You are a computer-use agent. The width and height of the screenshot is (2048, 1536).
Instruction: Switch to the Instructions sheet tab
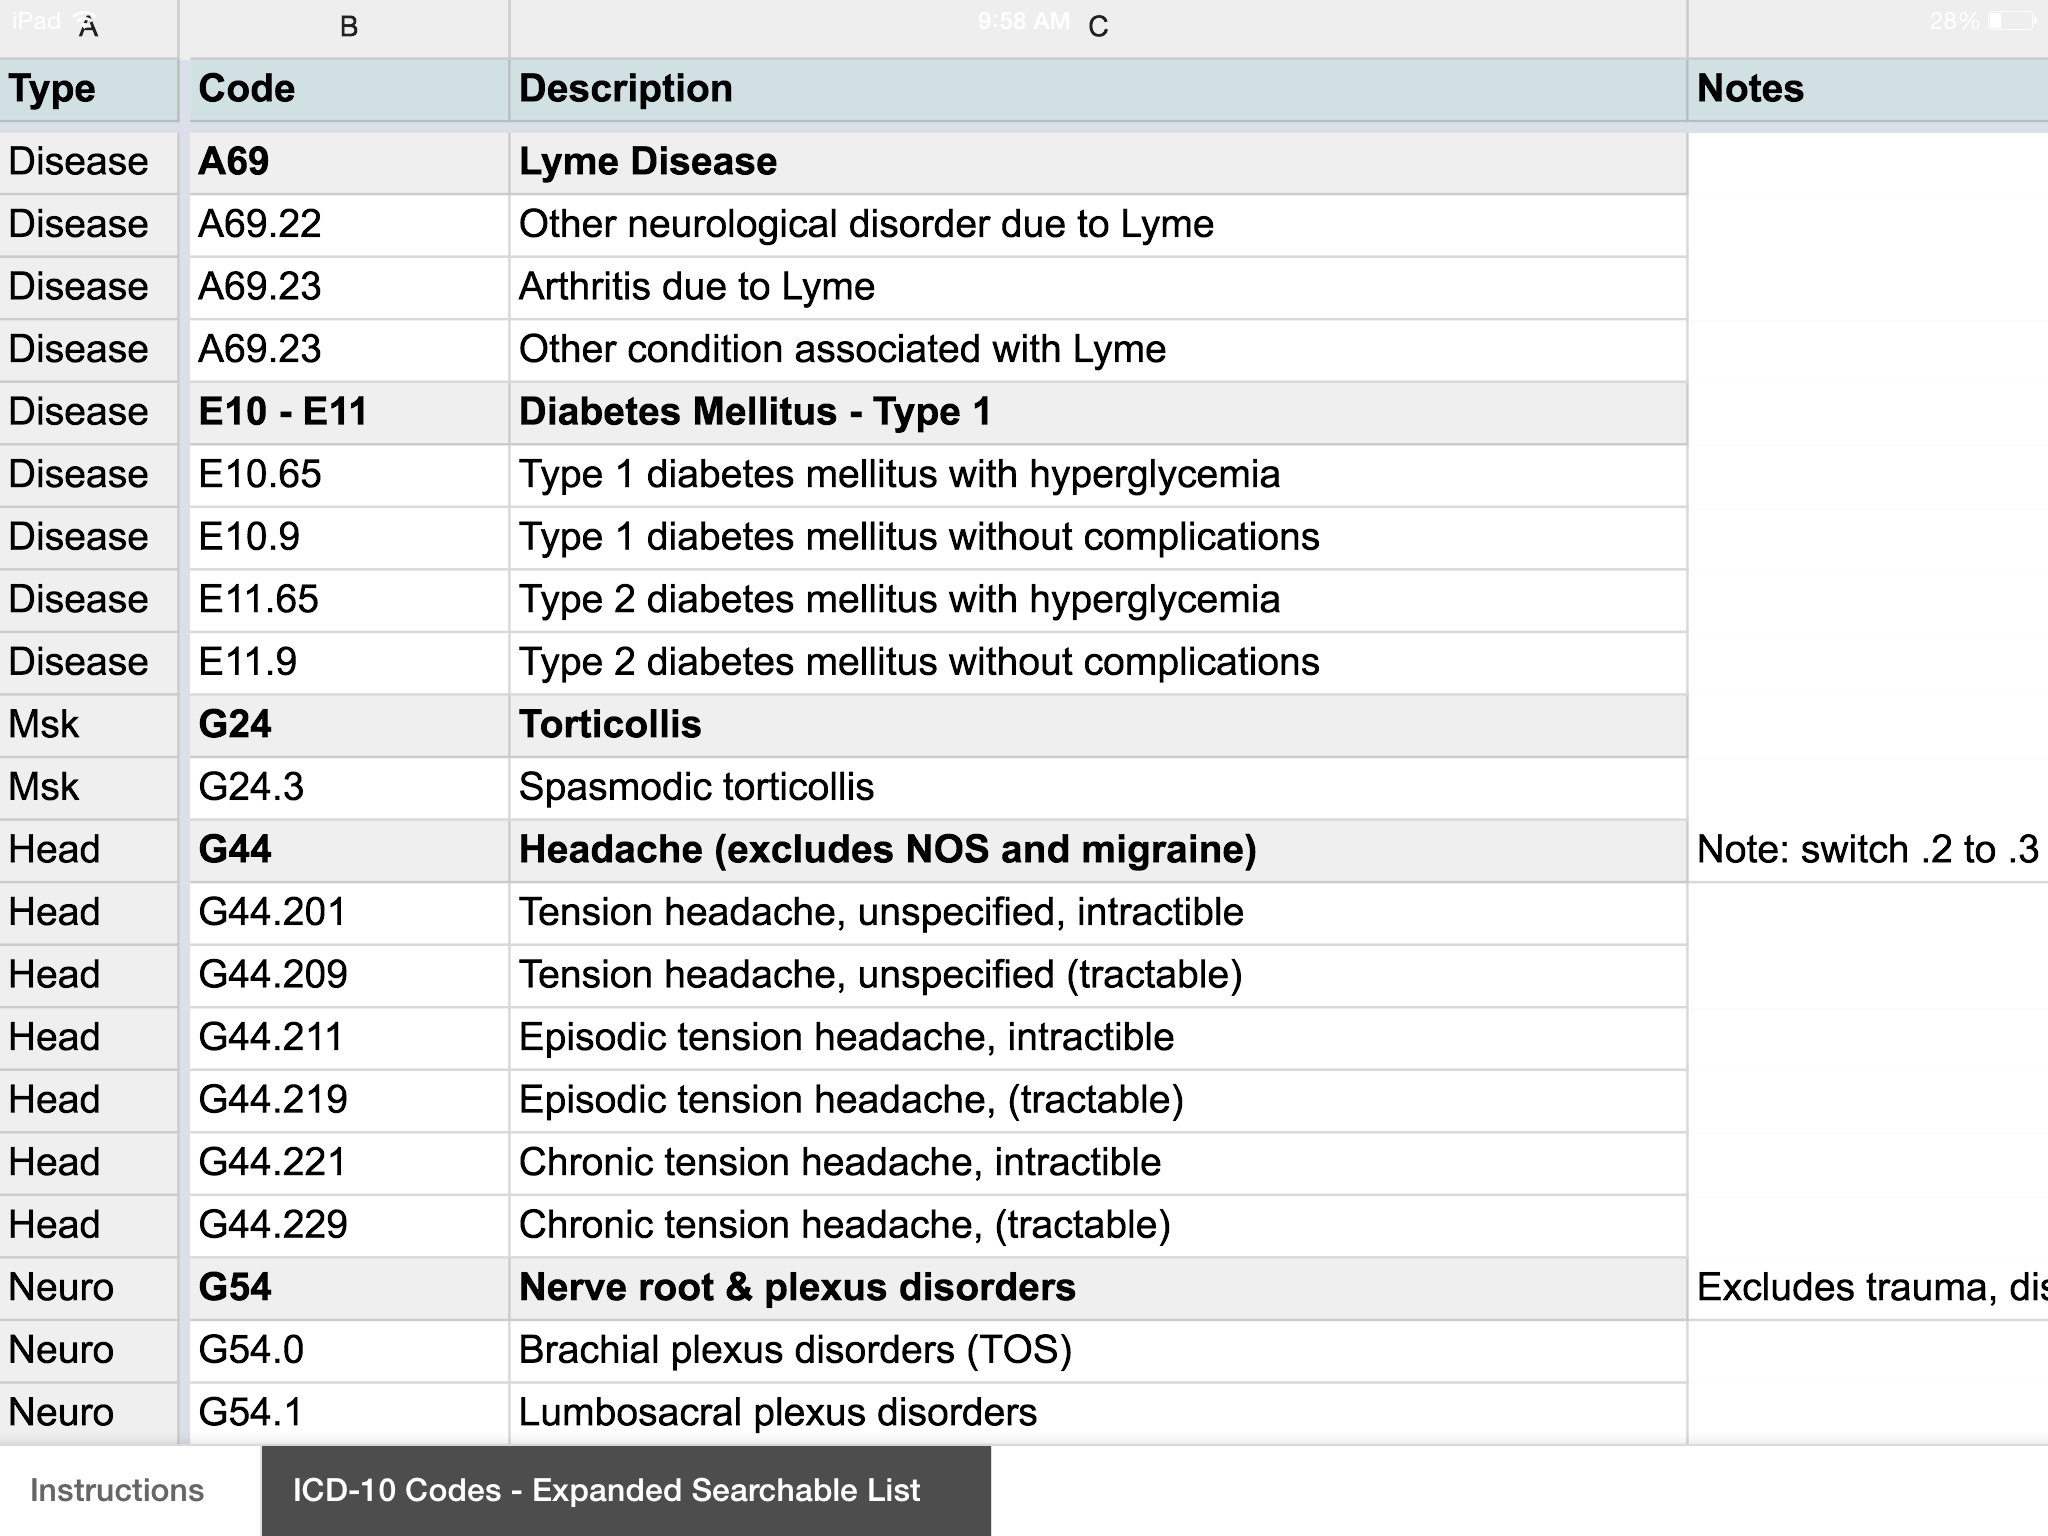coord(116,1489)
